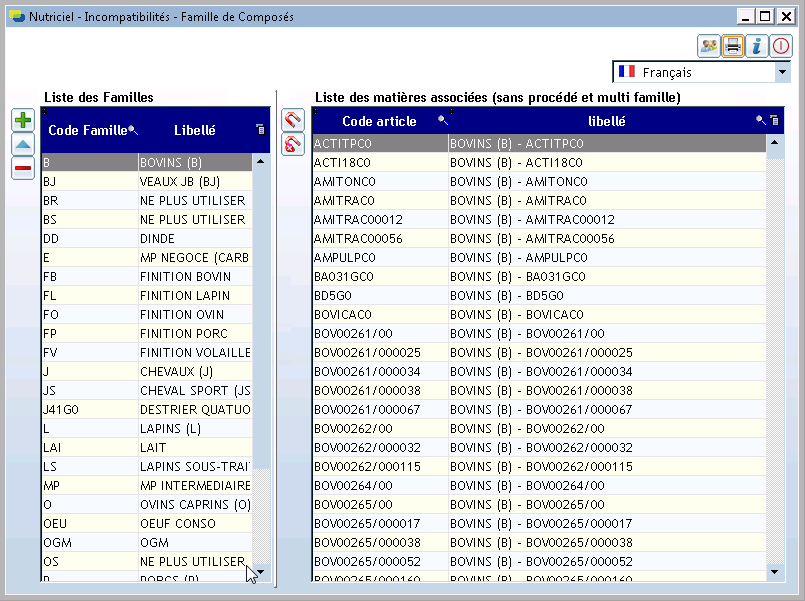The image size is (805, 601).
Task: Click the magnet associate icon
Action: [x=293, y=120]
